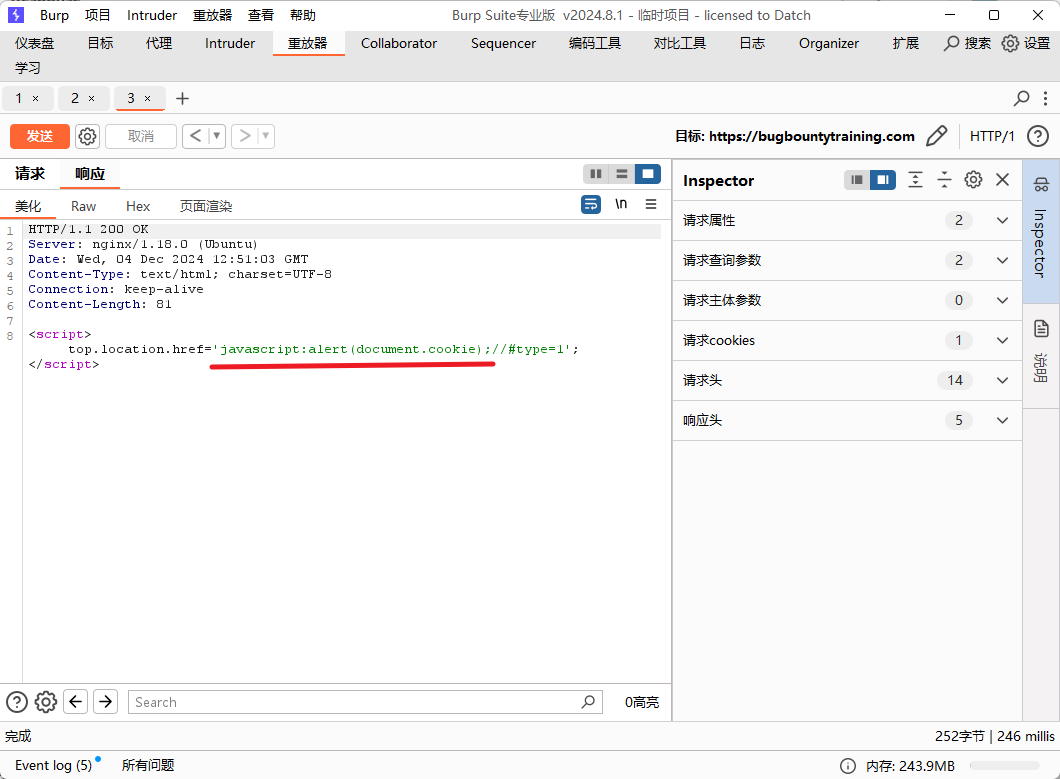The width and height of the screenshot is (1060, 779).
Task: Select the 响应 response tab
Action: (90, 174)
